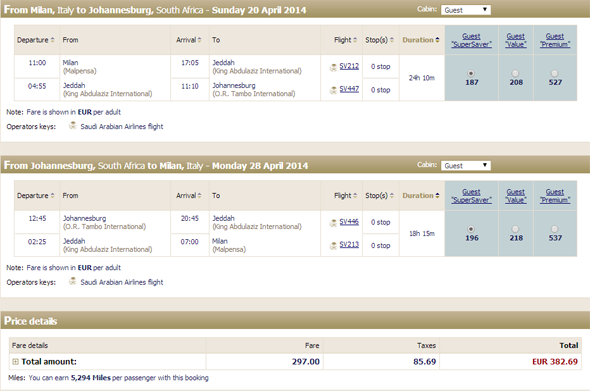This screenshot has width=590, height=391.
Task: Open Cabin dropdown for Milan to Johannesburg
Action: (x=466, y=10)
